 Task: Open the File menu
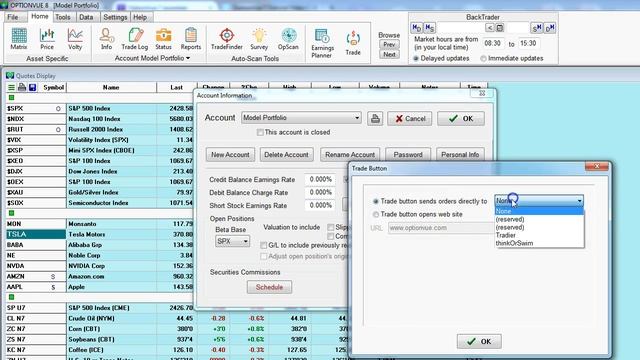[x=13, y=17]
